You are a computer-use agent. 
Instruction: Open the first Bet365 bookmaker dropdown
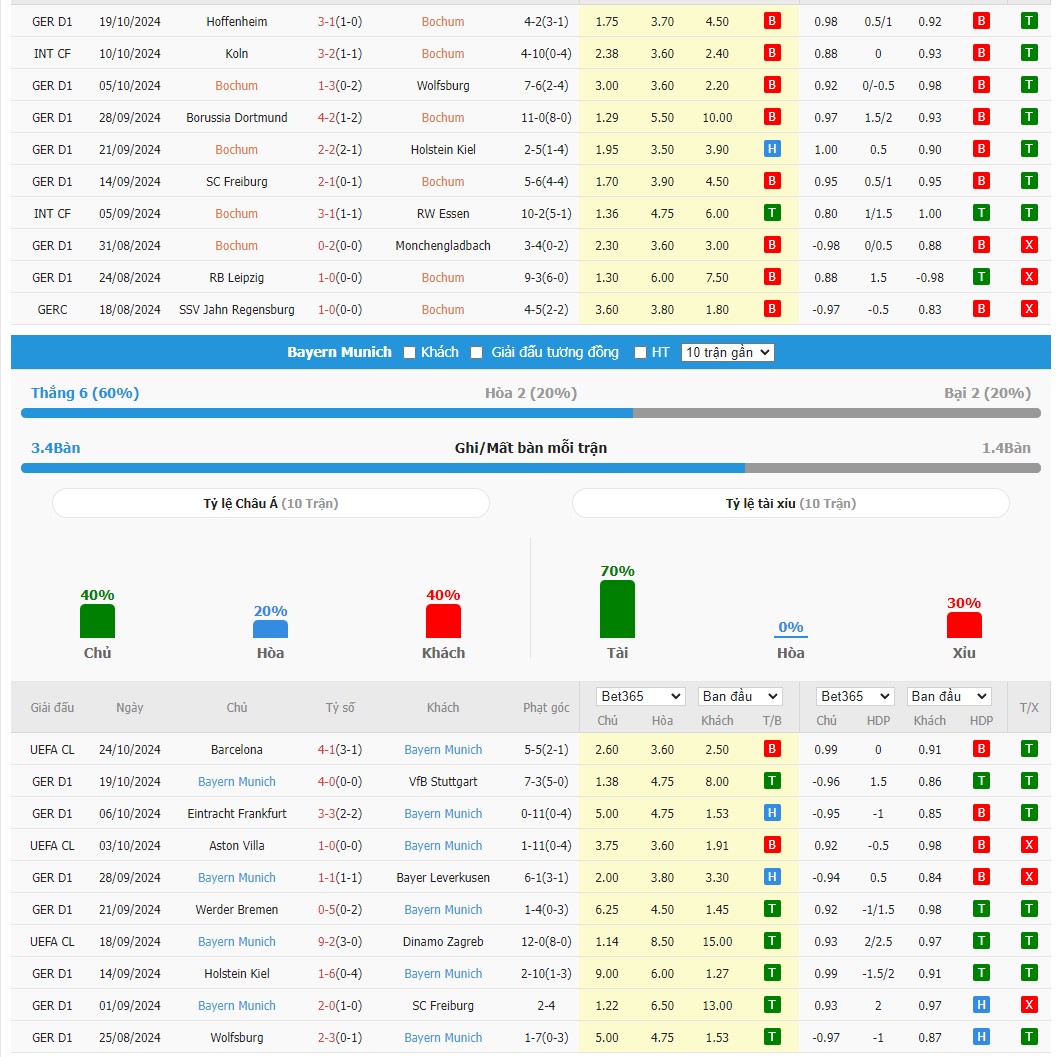point(641,696)
